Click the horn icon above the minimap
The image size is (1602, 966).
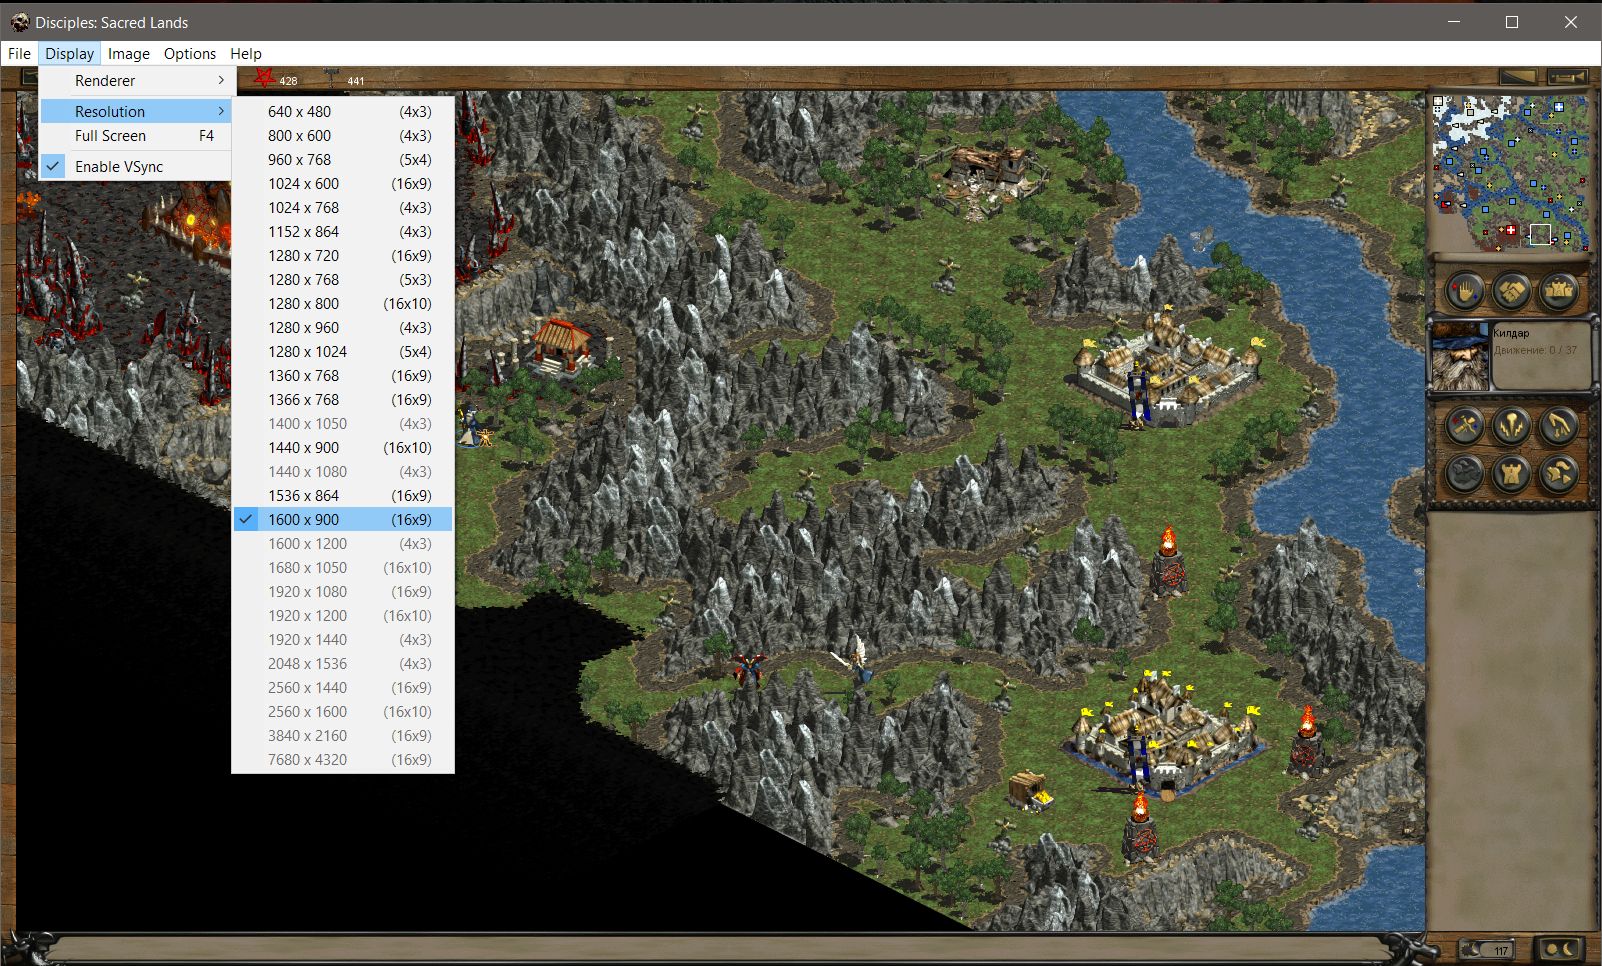[x=1566, y=77]
